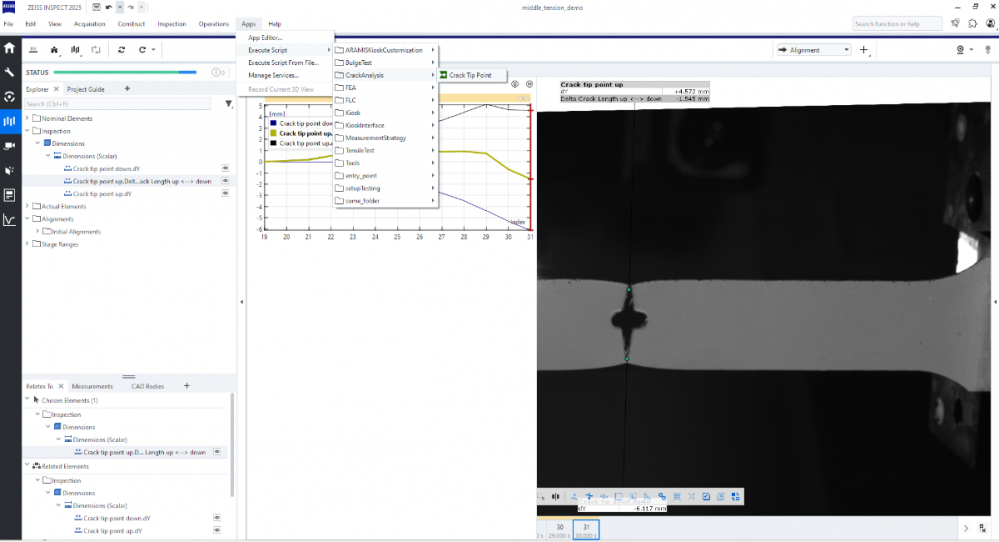
Task: Switch to the Project Guide tab
Action: pos(86,89)
